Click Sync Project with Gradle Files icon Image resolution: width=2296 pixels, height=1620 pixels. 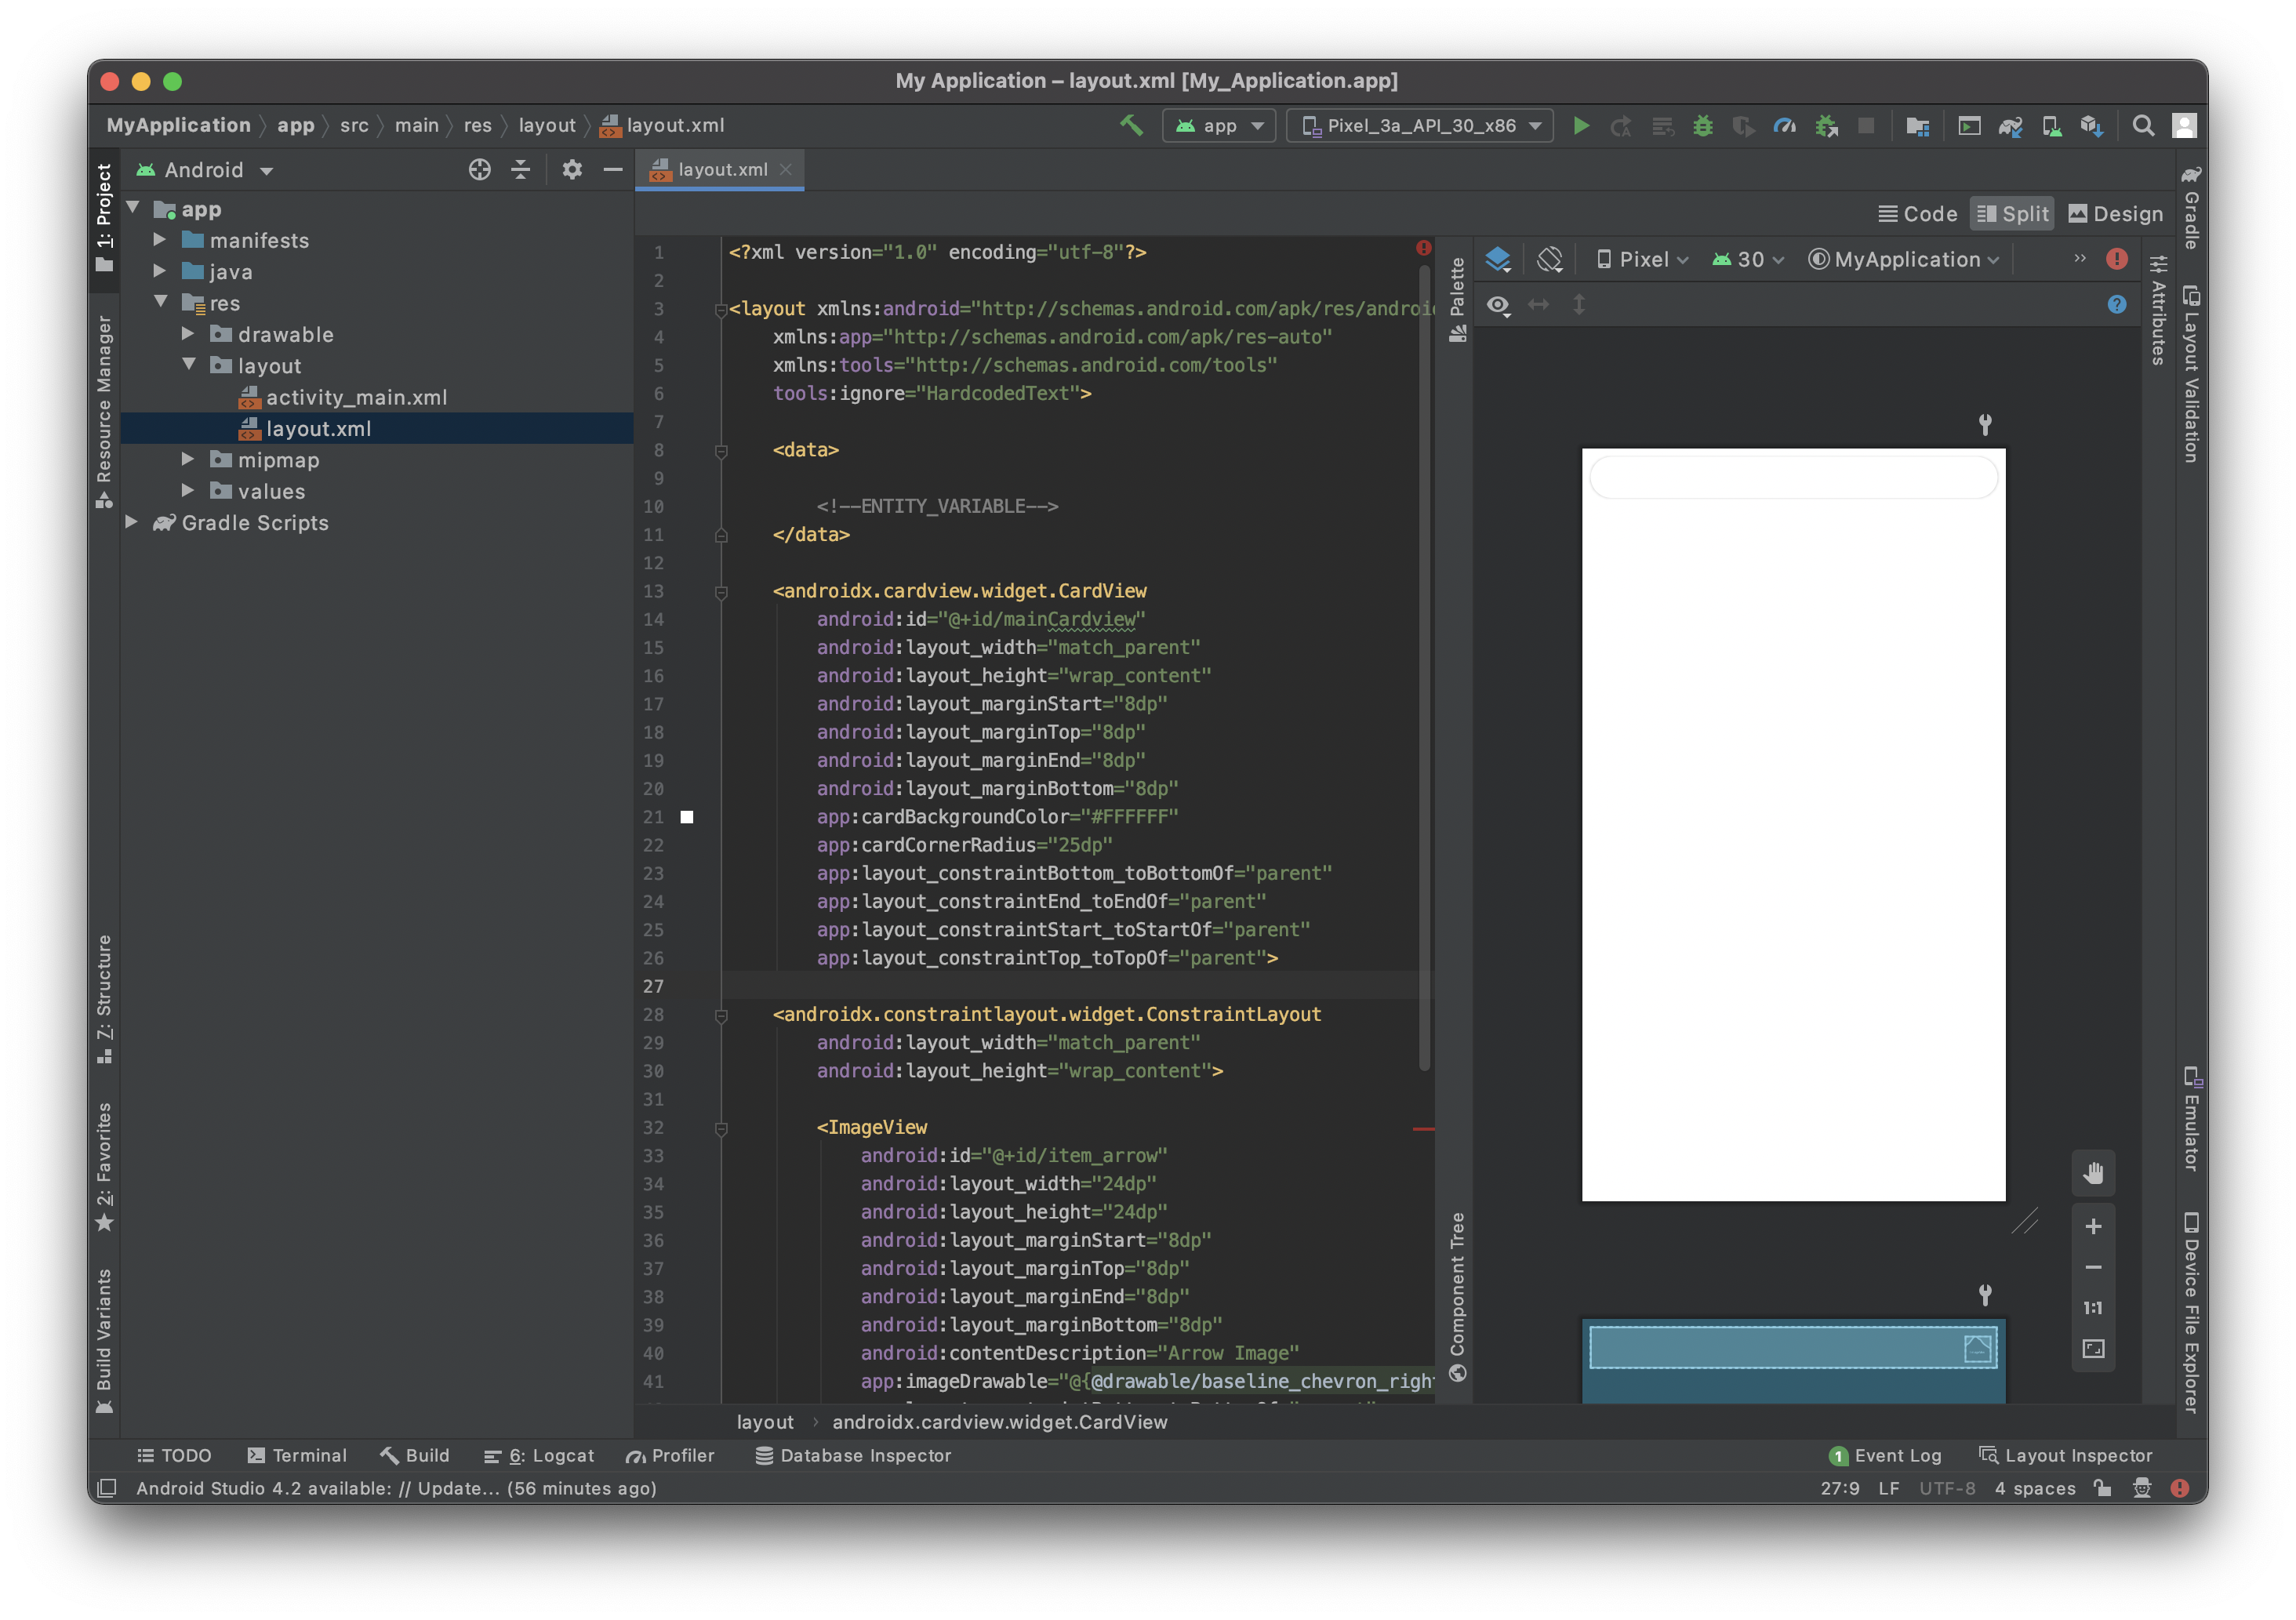[2010, 126]
